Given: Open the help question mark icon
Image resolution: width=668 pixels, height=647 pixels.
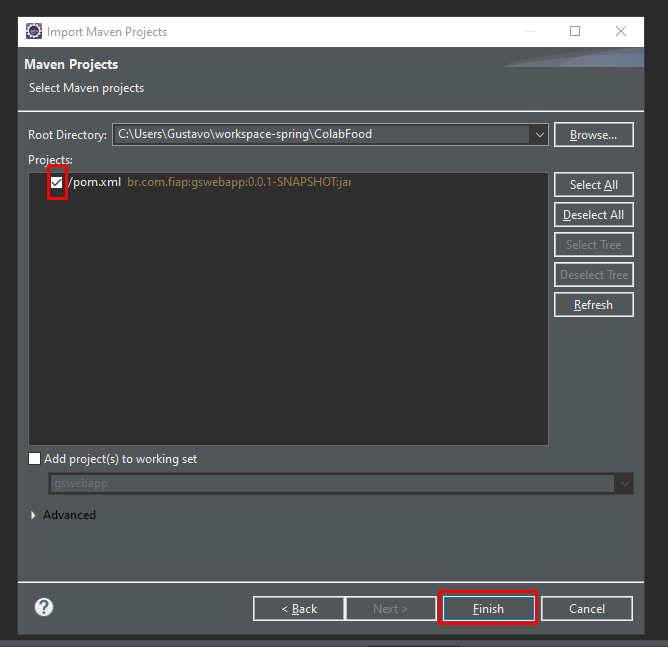Looking at the screenshot, I should point(44,607).
